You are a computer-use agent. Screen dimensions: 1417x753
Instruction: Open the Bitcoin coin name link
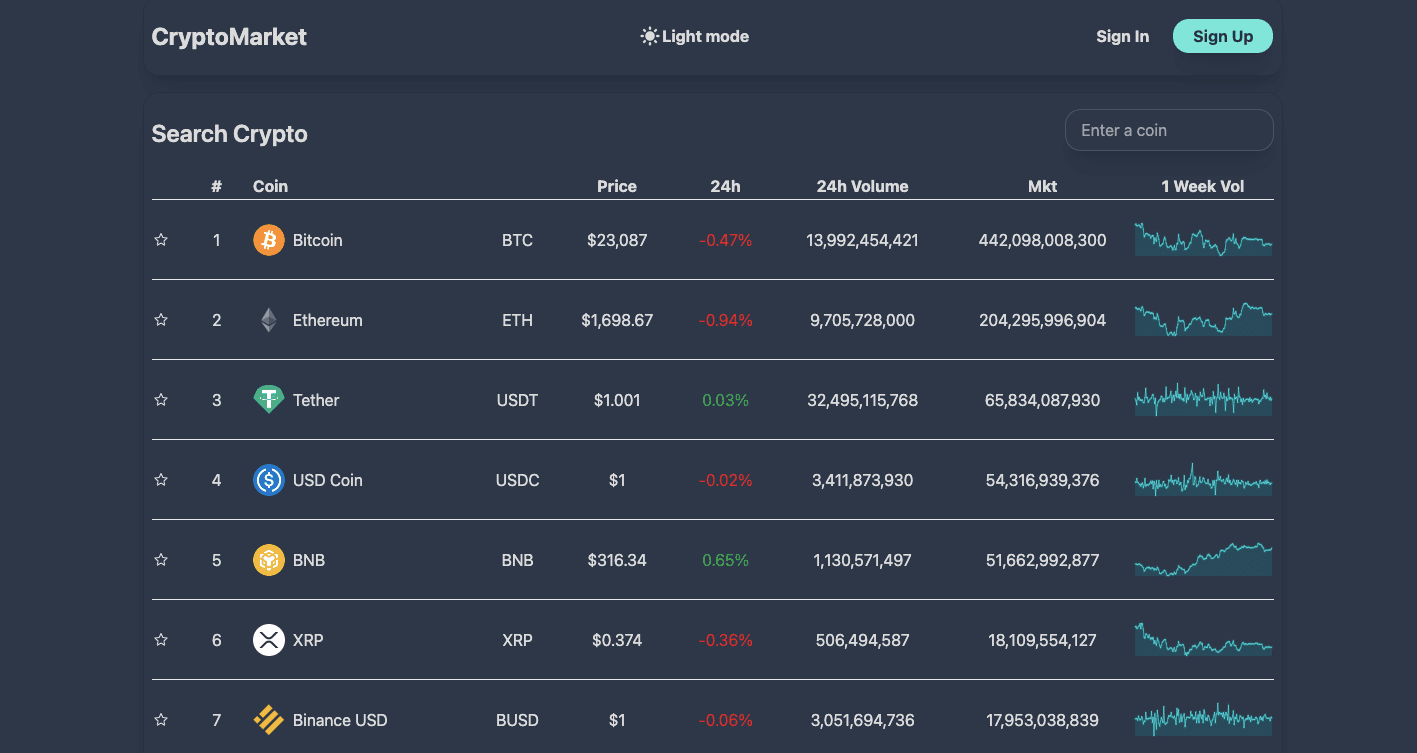pos(317,240)
